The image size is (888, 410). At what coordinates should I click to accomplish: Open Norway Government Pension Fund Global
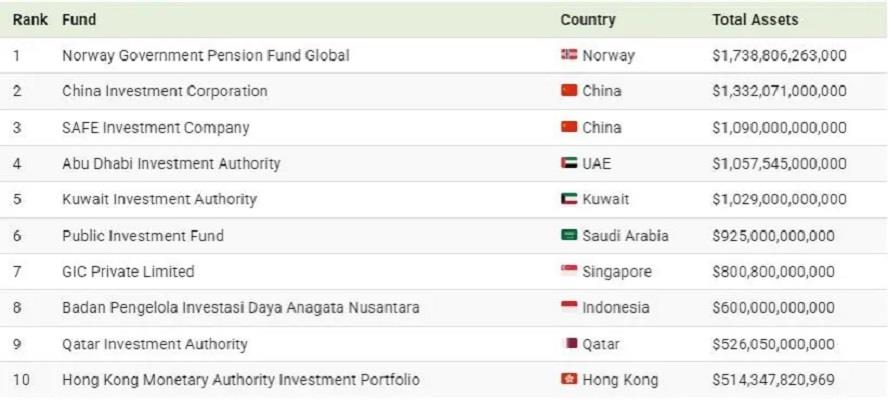point(206,56)
